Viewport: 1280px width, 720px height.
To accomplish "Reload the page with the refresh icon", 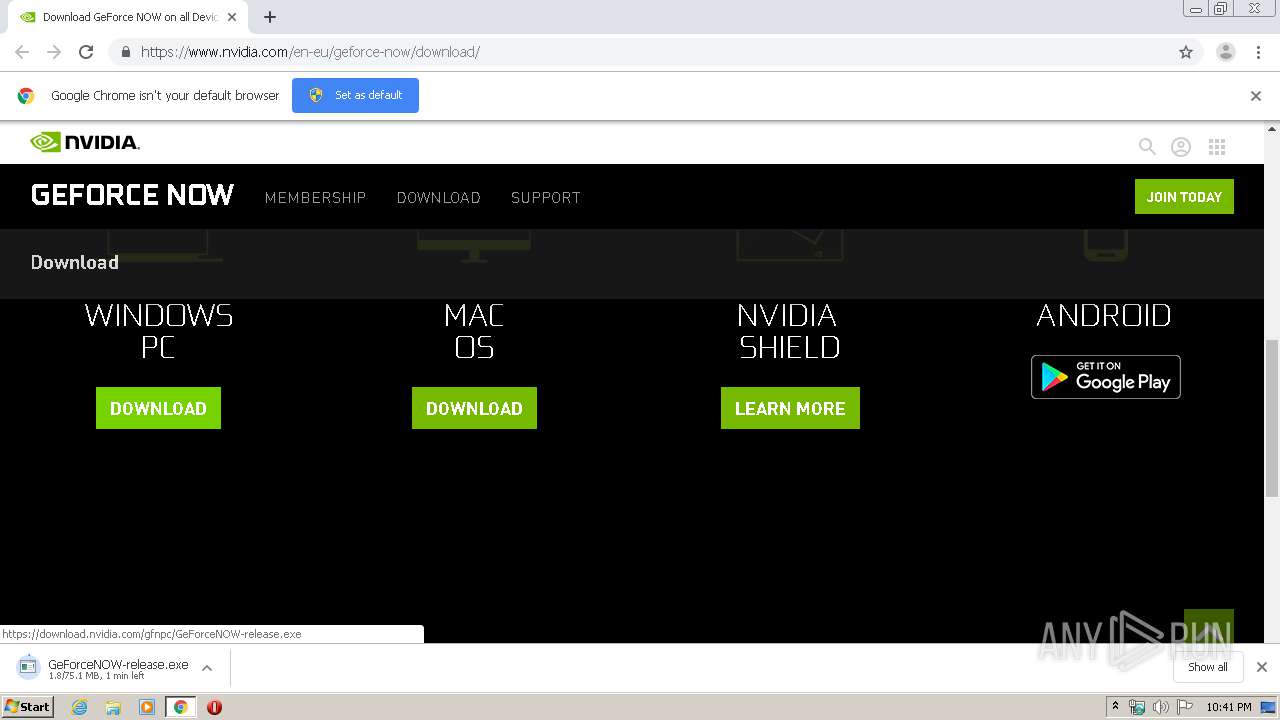I will tap(86, 52).
